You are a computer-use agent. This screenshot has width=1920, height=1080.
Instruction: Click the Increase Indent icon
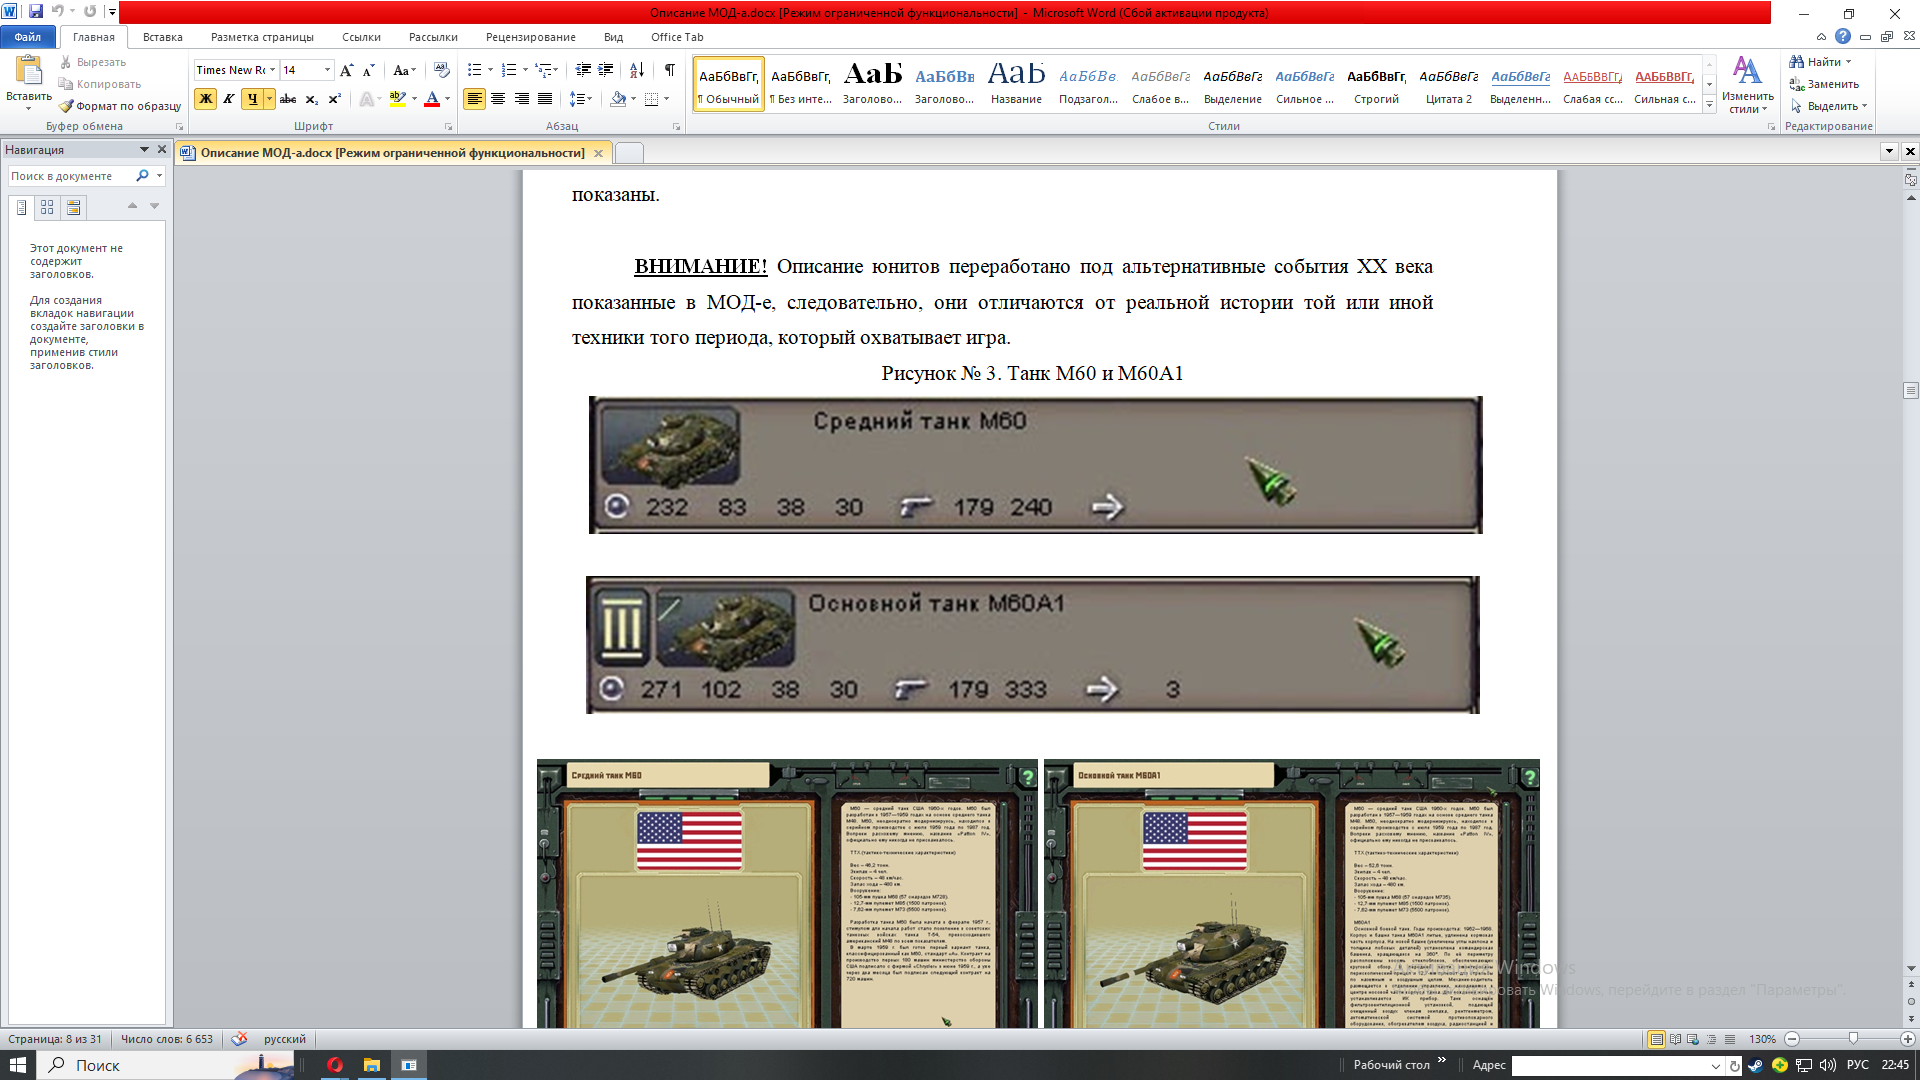(606, 70)
